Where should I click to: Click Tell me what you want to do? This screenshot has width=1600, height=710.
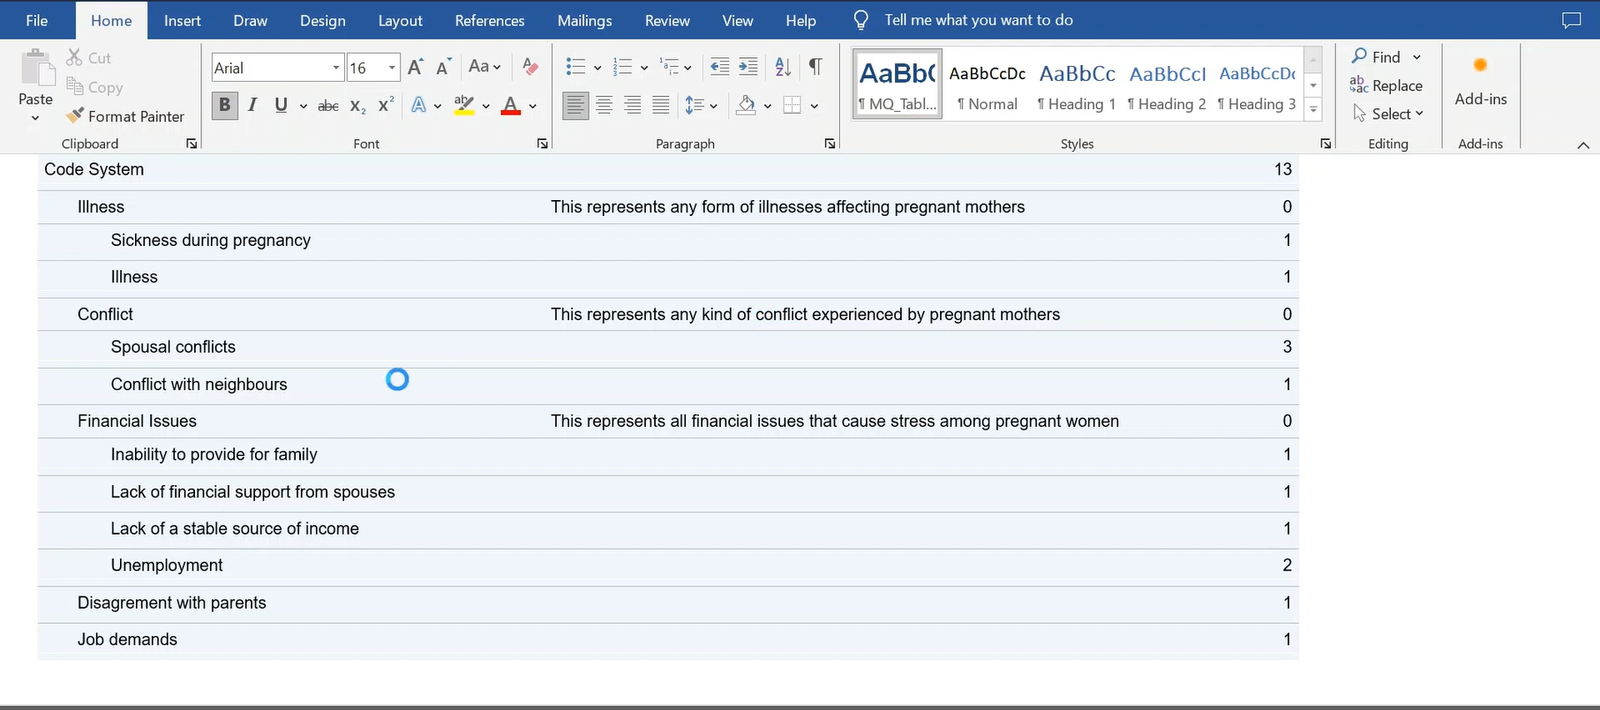pyautogui.click(x=978, y=20)
